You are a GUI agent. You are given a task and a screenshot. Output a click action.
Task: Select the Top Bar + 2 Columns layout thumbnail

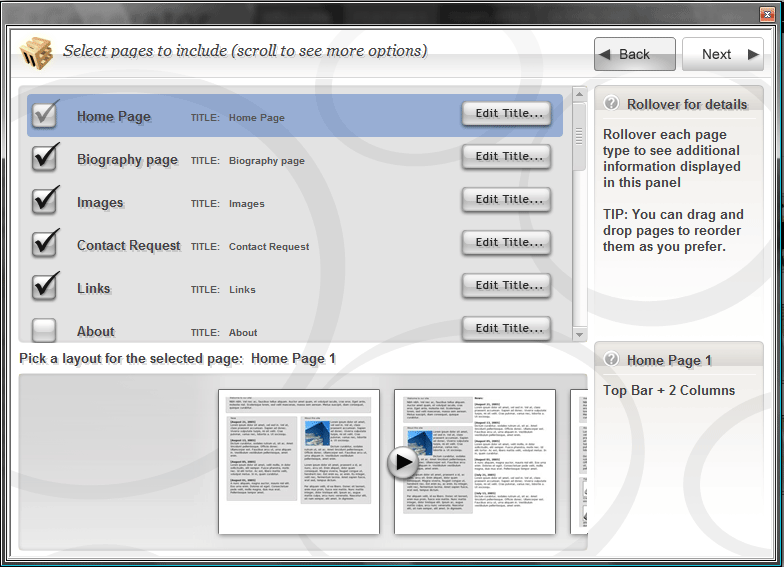tap(299, 462)
